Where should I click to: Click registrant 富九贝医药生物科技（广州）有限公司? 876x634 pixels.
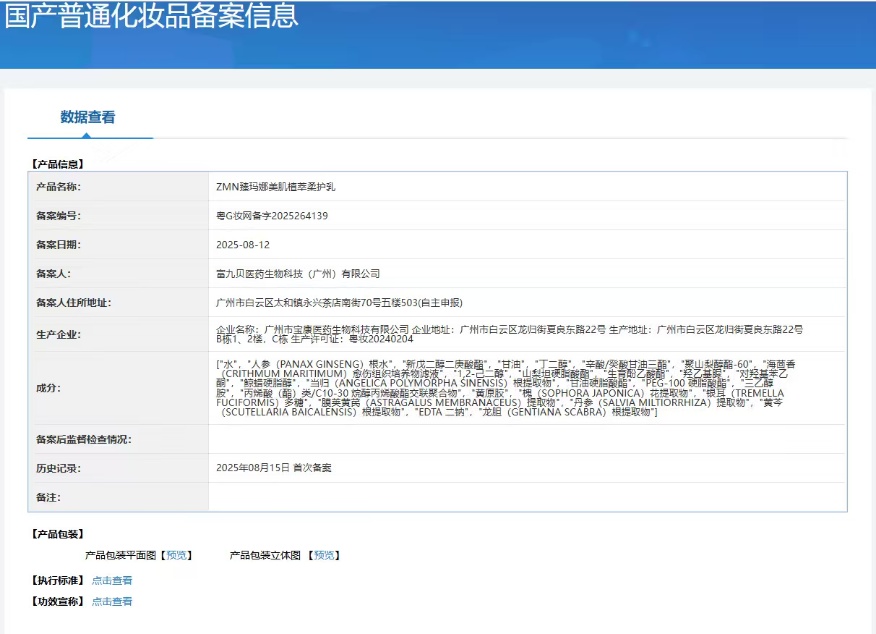pyautogui.click(x=298, y=273)
